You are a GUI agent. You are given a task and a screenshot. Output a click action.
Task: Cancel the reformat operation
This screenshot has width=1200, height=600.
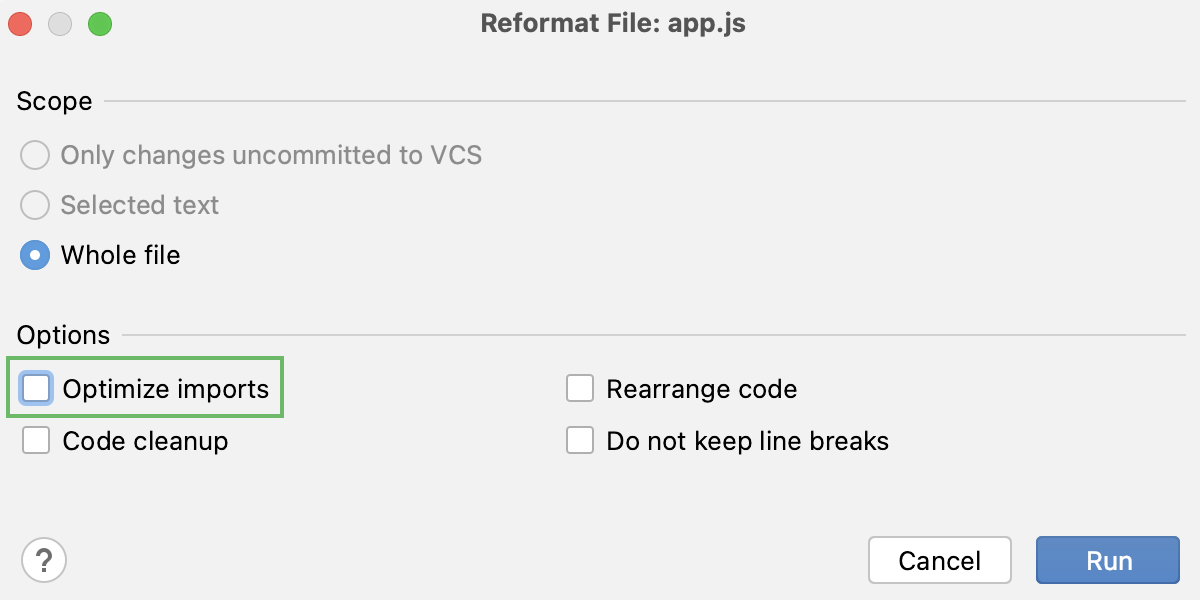939,560
